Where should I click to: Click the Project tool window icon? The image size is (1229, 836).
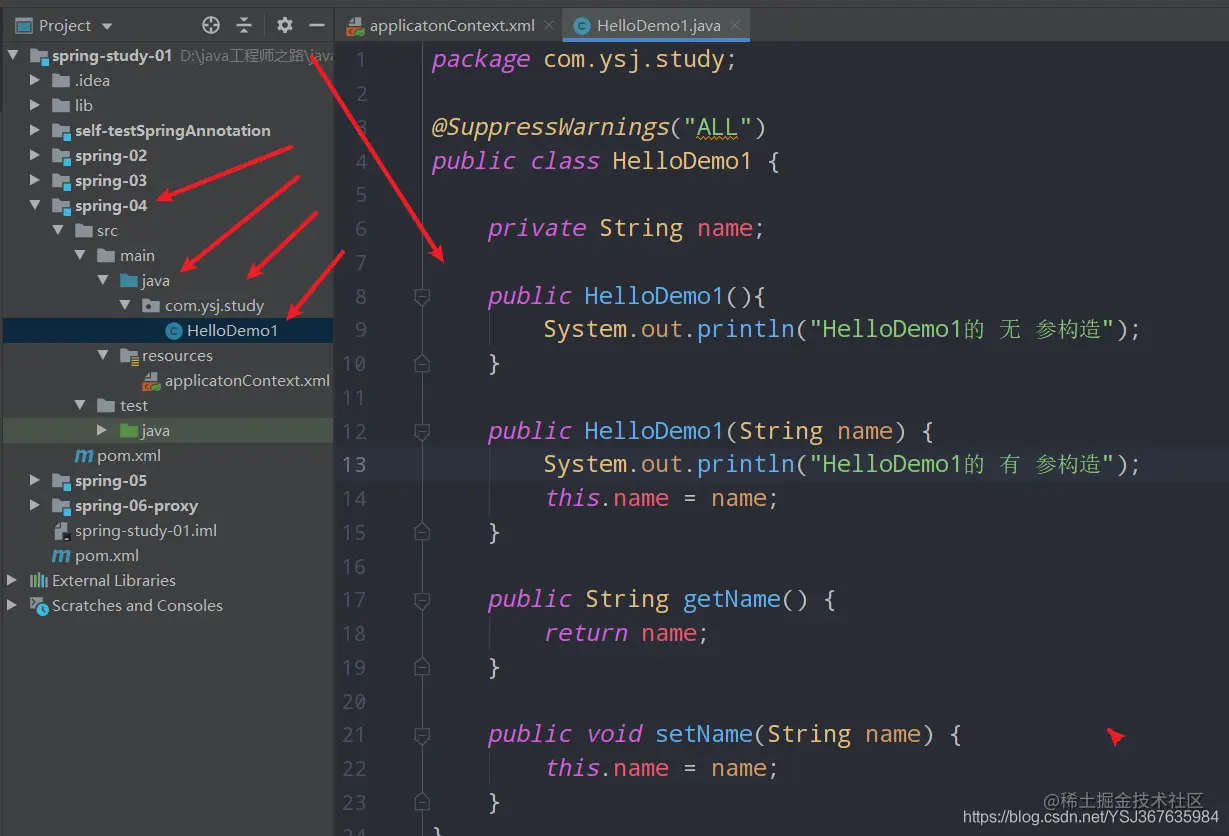[22, 26]
